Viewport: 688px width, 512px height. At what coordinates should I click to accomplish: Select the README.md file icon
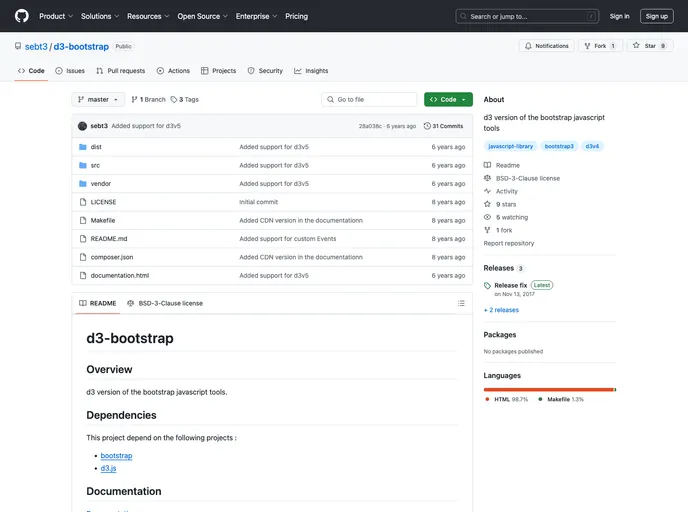[82, 239]
